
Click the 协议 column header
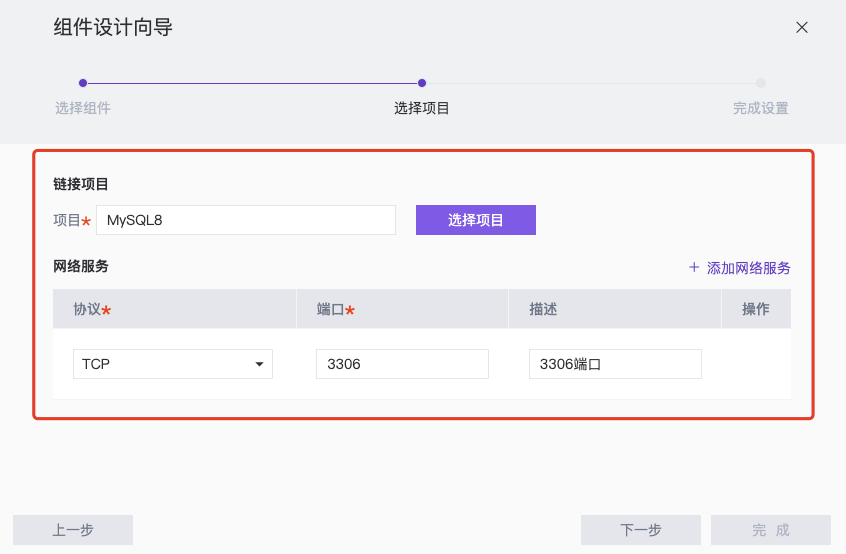click(x=92, y=309)
